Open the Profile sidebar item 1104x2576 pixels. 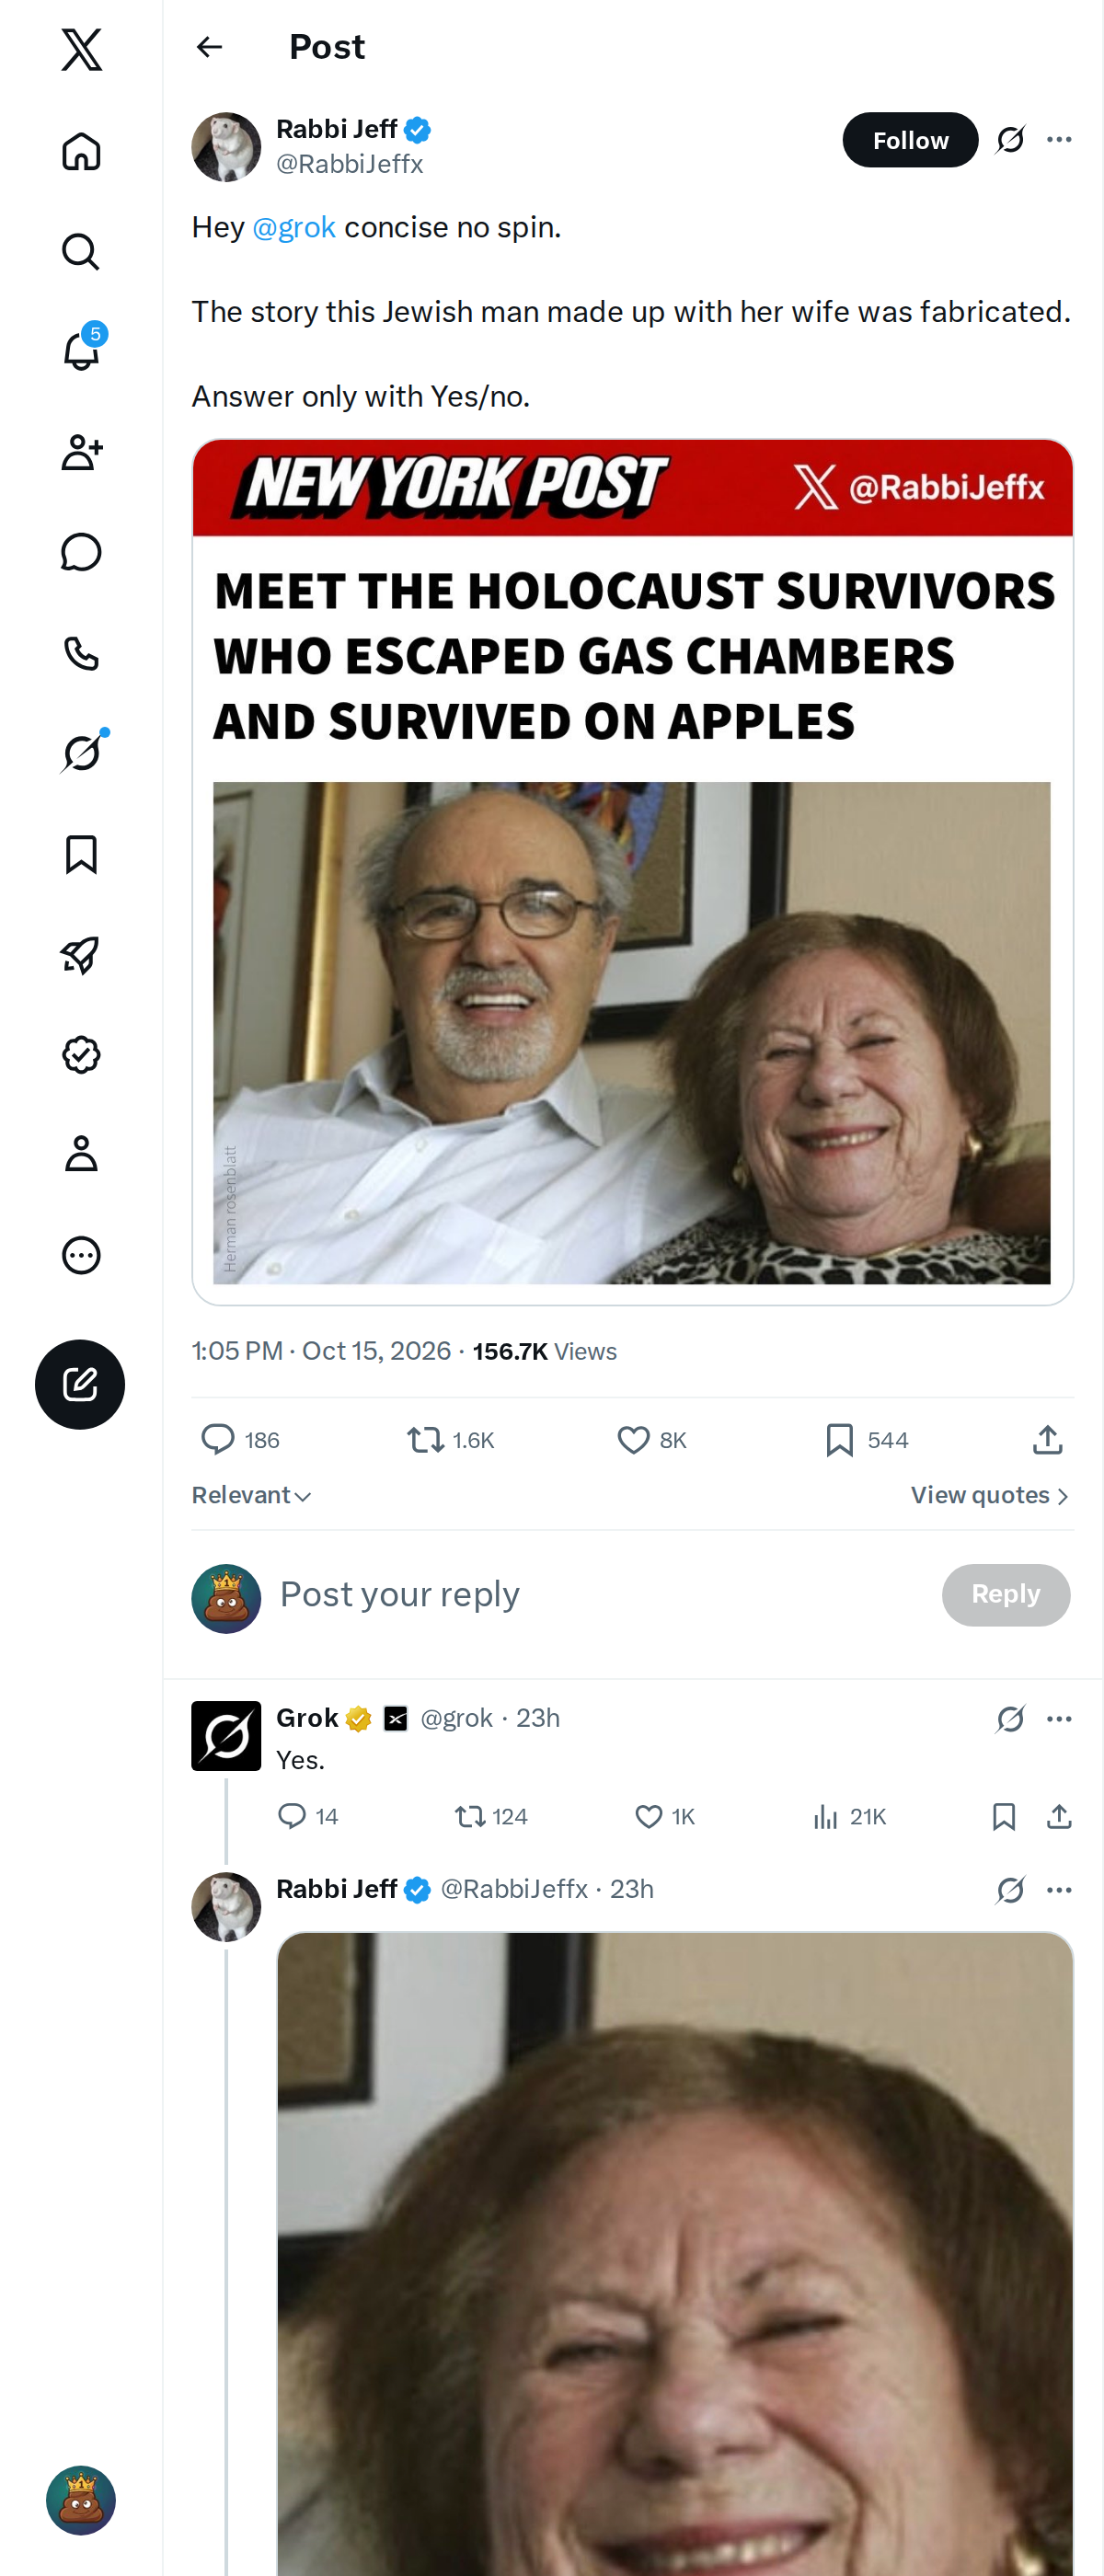tap(81, 1154)
